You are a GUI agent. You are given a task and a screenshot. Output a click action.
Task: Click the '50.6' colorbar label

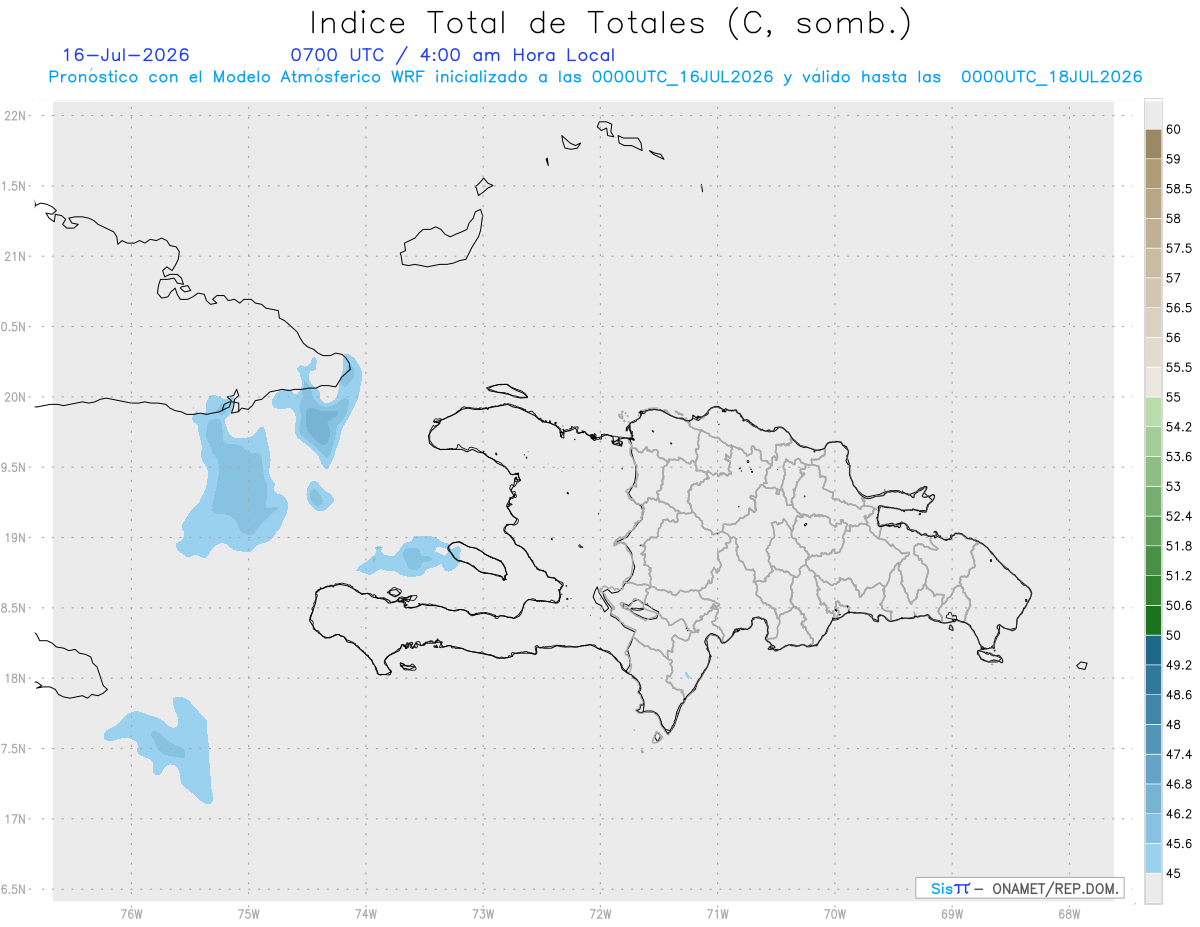click(x=1178, y=605)
